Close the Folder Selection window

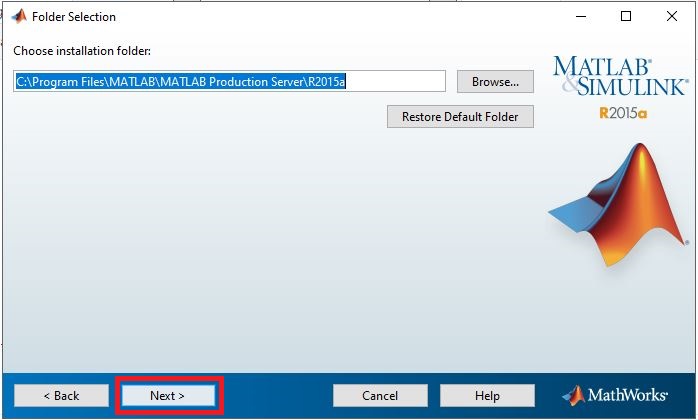pyautogui.click(x=672, y=16)
